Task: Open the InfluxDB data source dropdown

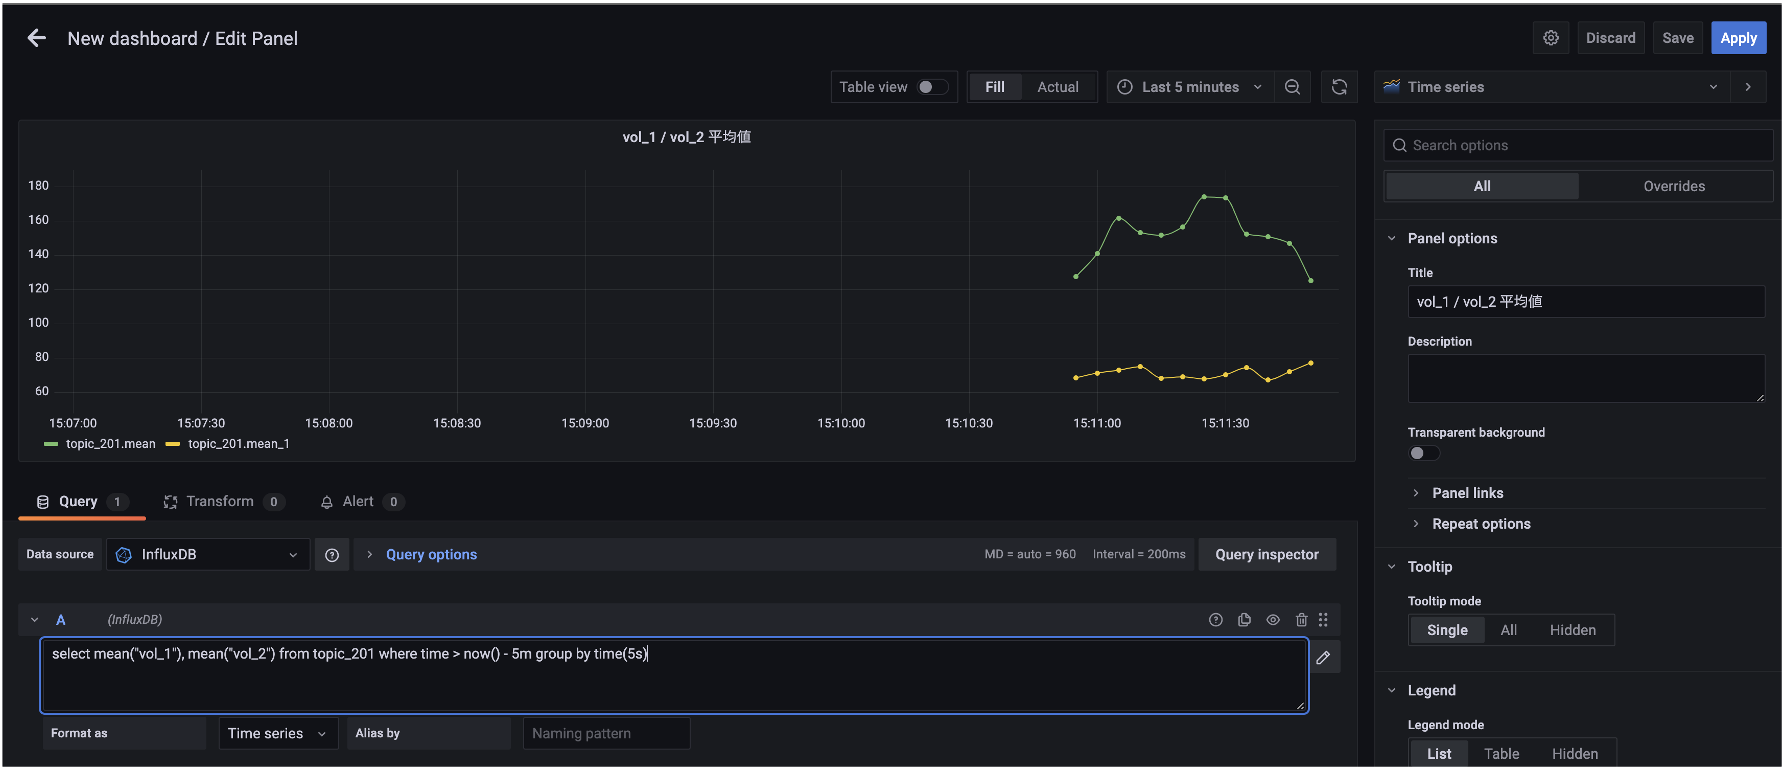Action: (208, 555)
